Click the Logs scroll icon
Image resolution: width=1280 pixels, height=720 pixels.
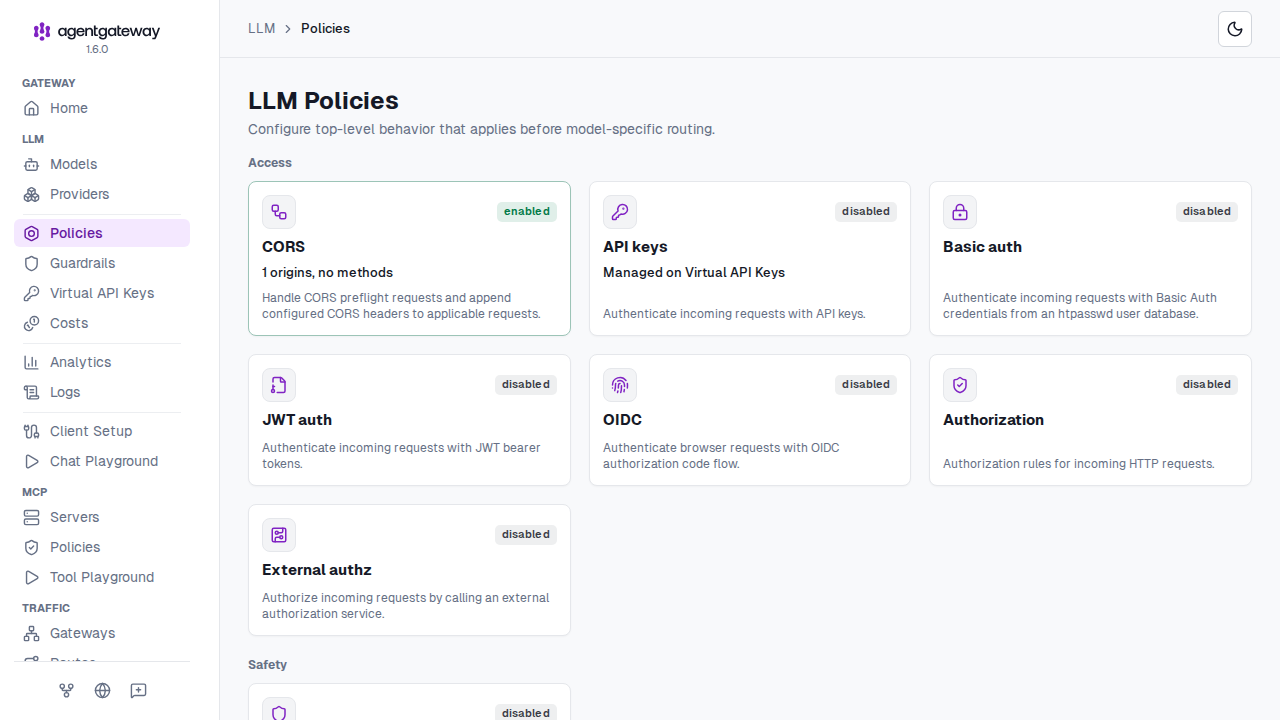pos(32,392)
